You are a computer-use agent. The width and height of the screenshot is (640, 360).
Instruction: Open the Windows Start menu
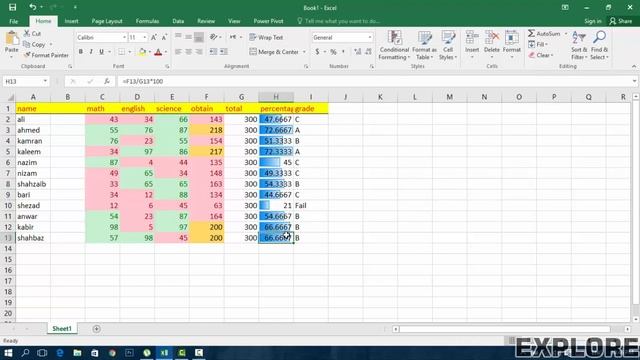point(8,353)
